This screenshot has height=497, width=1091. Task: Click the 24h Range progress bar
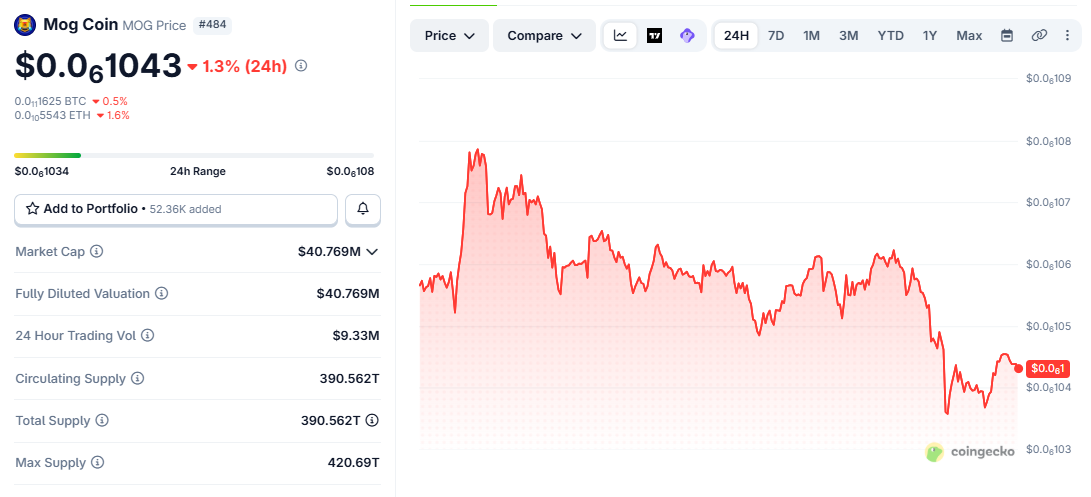pyautogui.click(x=194, y=155)
